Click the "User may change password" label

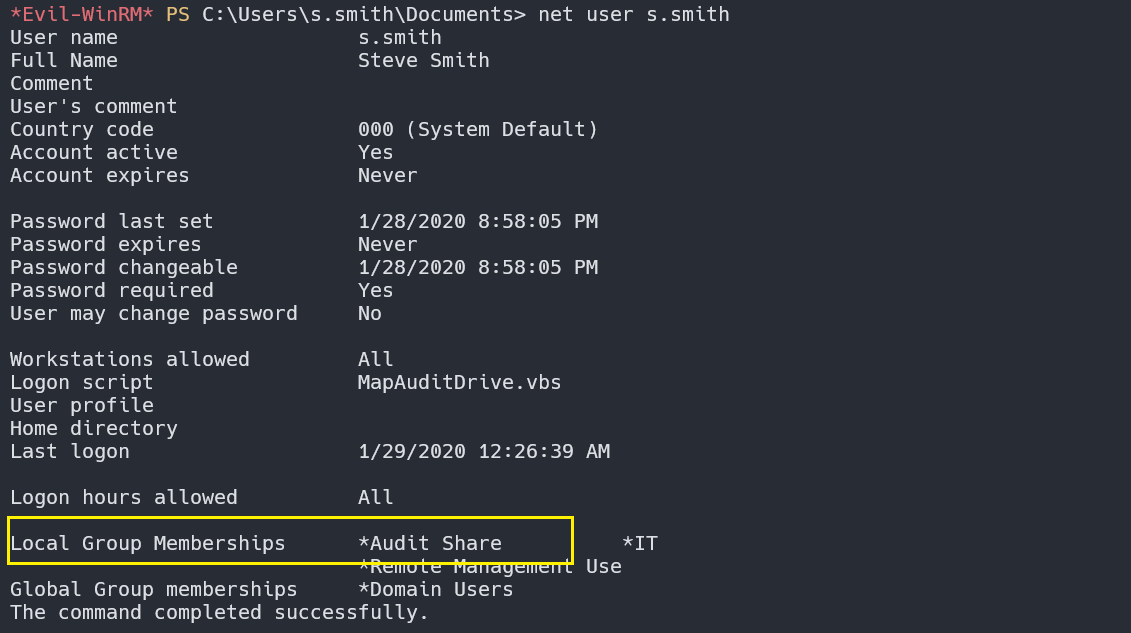(153, 314)
